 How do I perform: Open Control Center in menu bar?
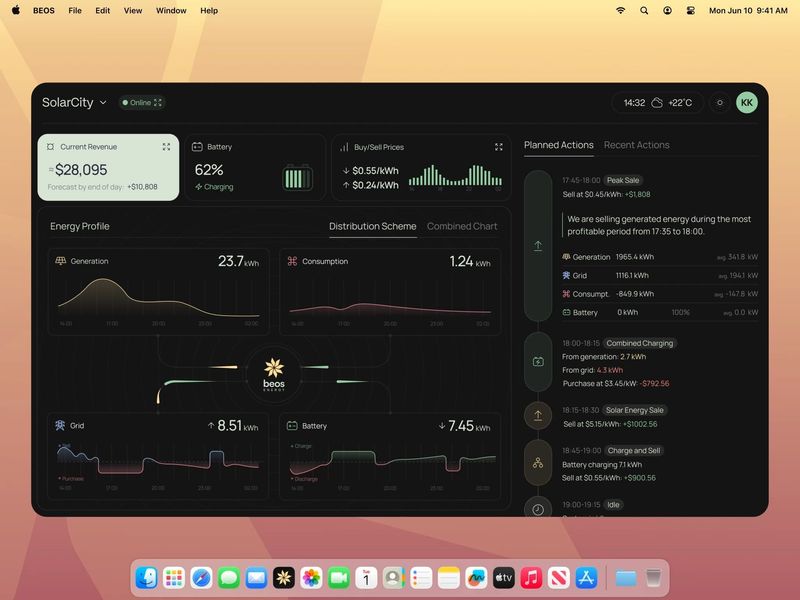690,10
